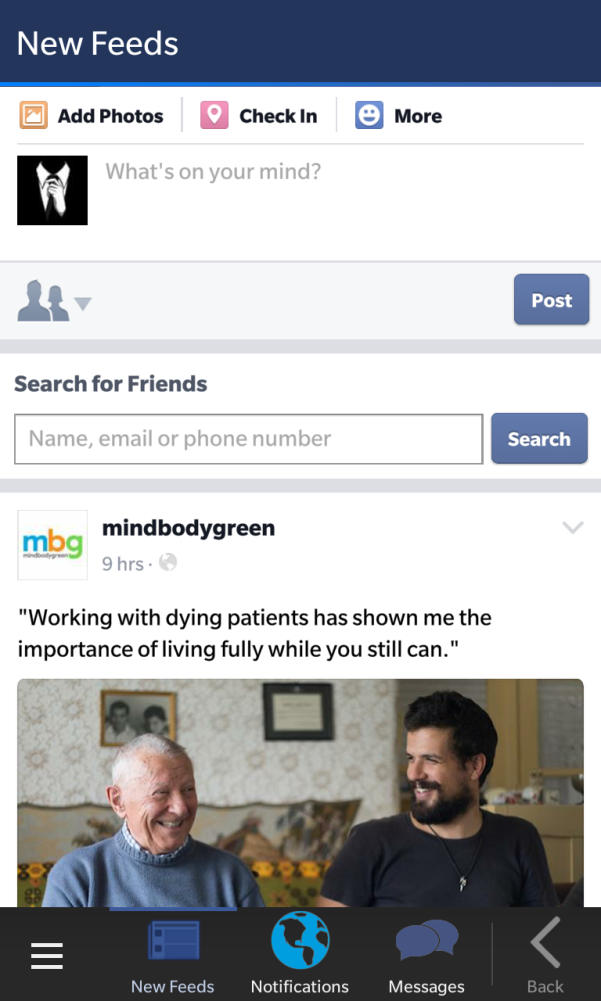The height and width of the screenshot is (1001, 601).
Task: Tap the New Feeds icon in bottom bar
Action: pyautogui.click(x=173, y=940)
